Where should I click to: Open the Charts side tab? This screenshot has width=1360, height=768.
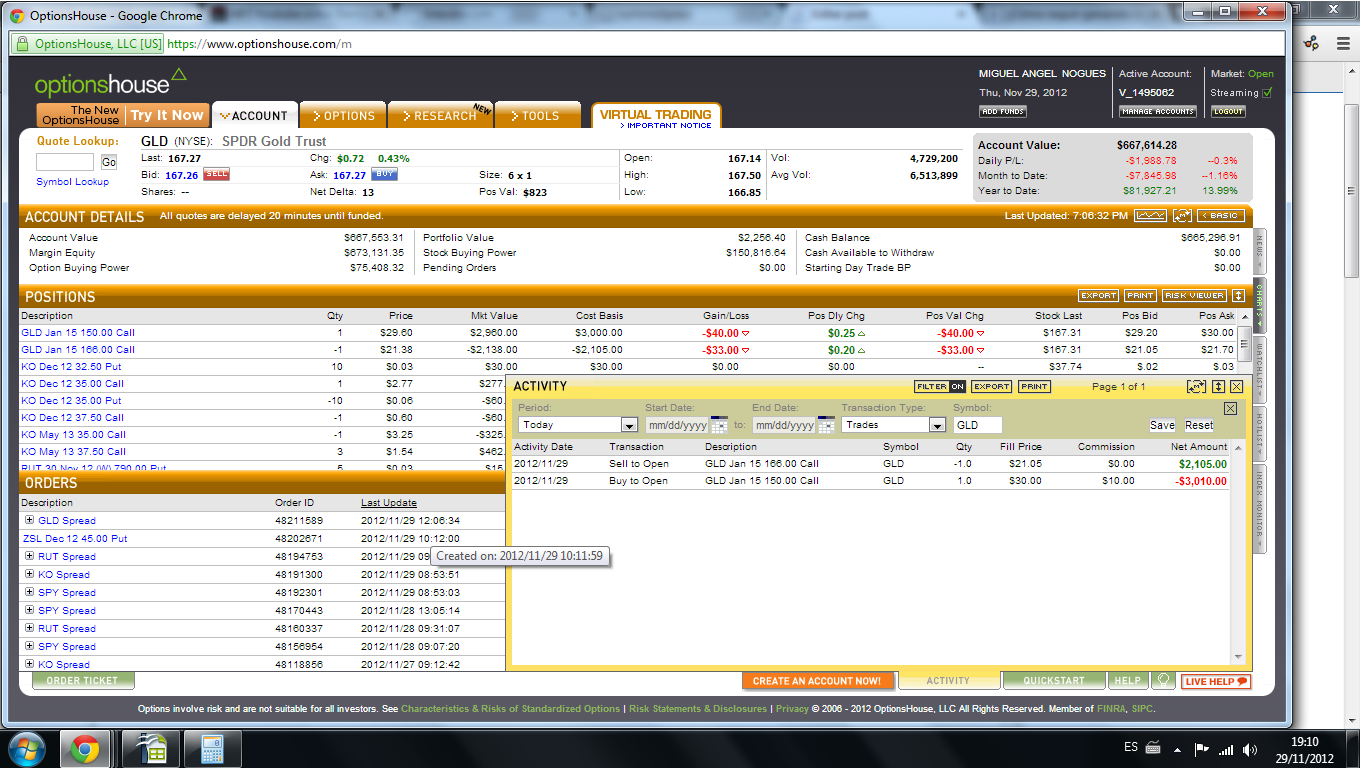coord(1259,305)
